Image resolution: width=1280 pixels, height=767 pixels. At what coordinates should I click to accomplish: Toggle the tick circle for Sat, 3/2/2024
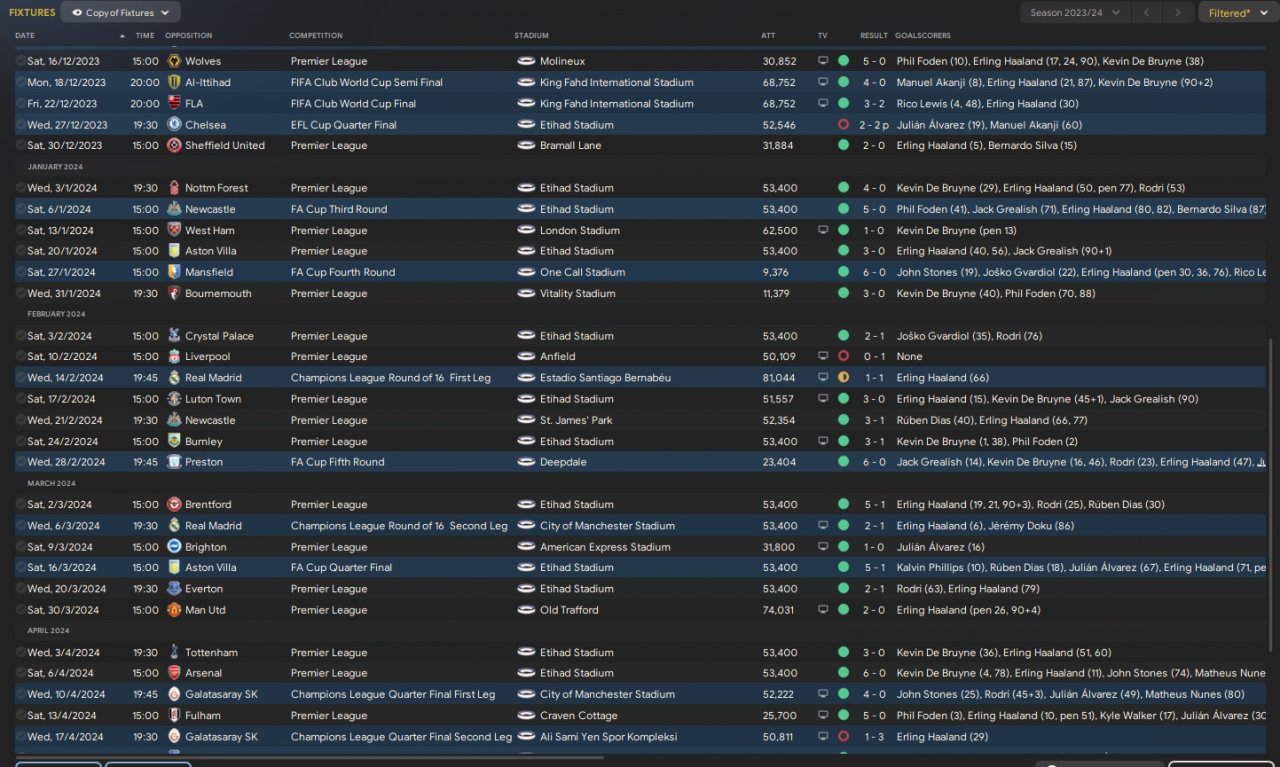click(x=21, y=336)
